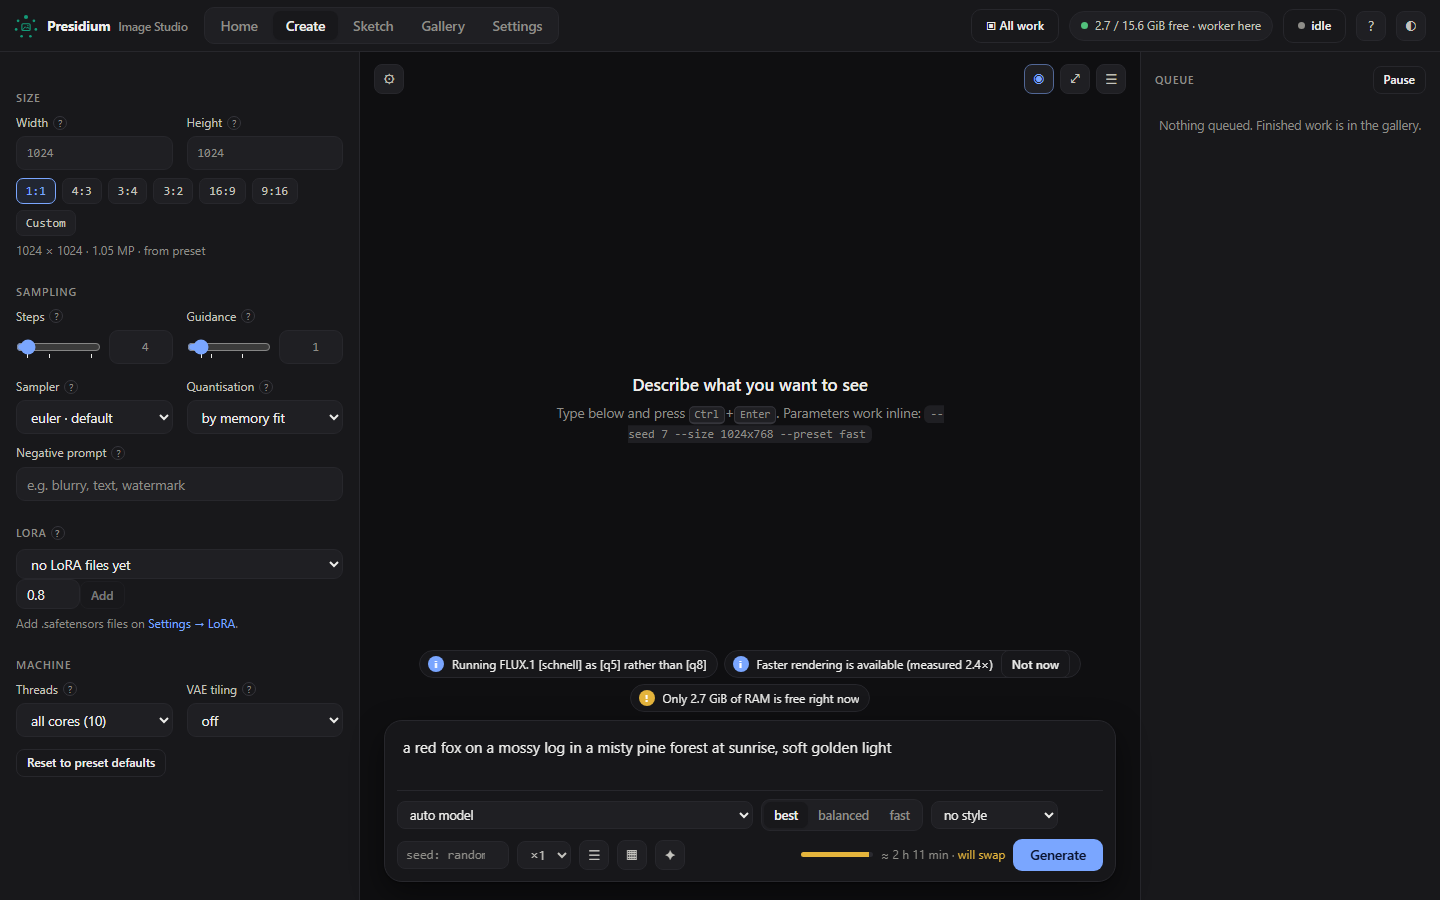Click the Generate button
Image resolution: width=1440 pixels, height=900 pixels.
pyautogui.click(x=1058, y=855)
